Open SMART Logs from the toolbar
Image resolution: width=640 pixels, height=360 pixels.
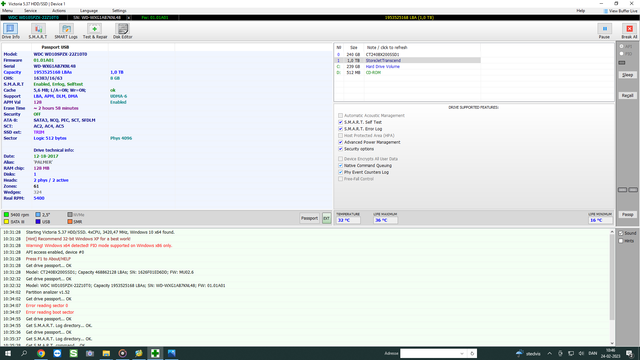66,31
